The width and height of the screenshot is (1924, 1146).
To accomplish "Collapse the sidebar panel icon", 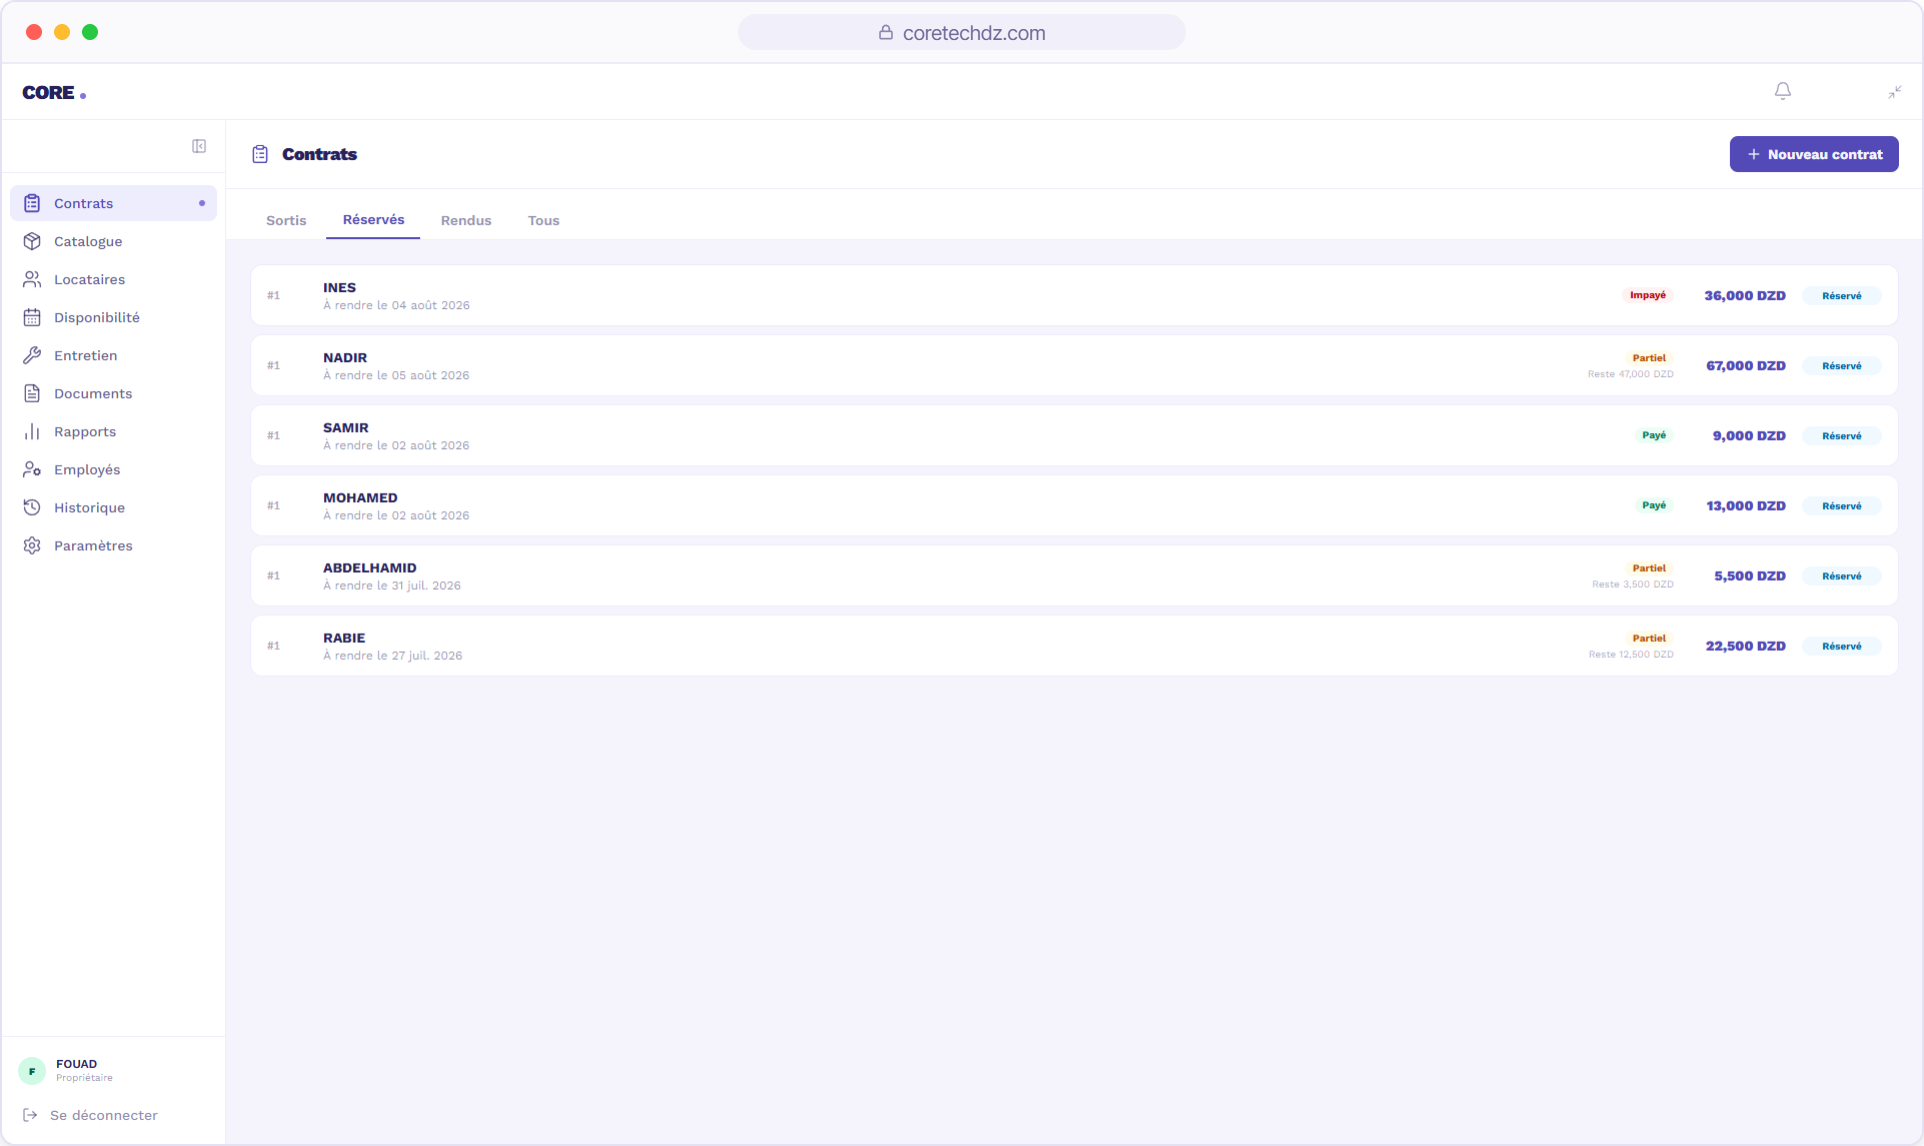I will pyautogui.click(x=199, y=146).
